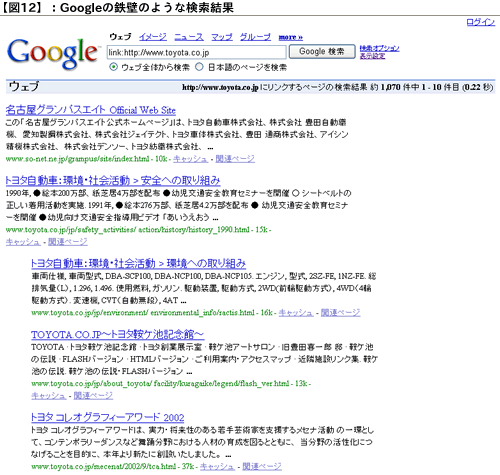500x475 pixels.
Task: Open トヨタ自動車 環境への取り組み result
Action: (x=138, y=263)
